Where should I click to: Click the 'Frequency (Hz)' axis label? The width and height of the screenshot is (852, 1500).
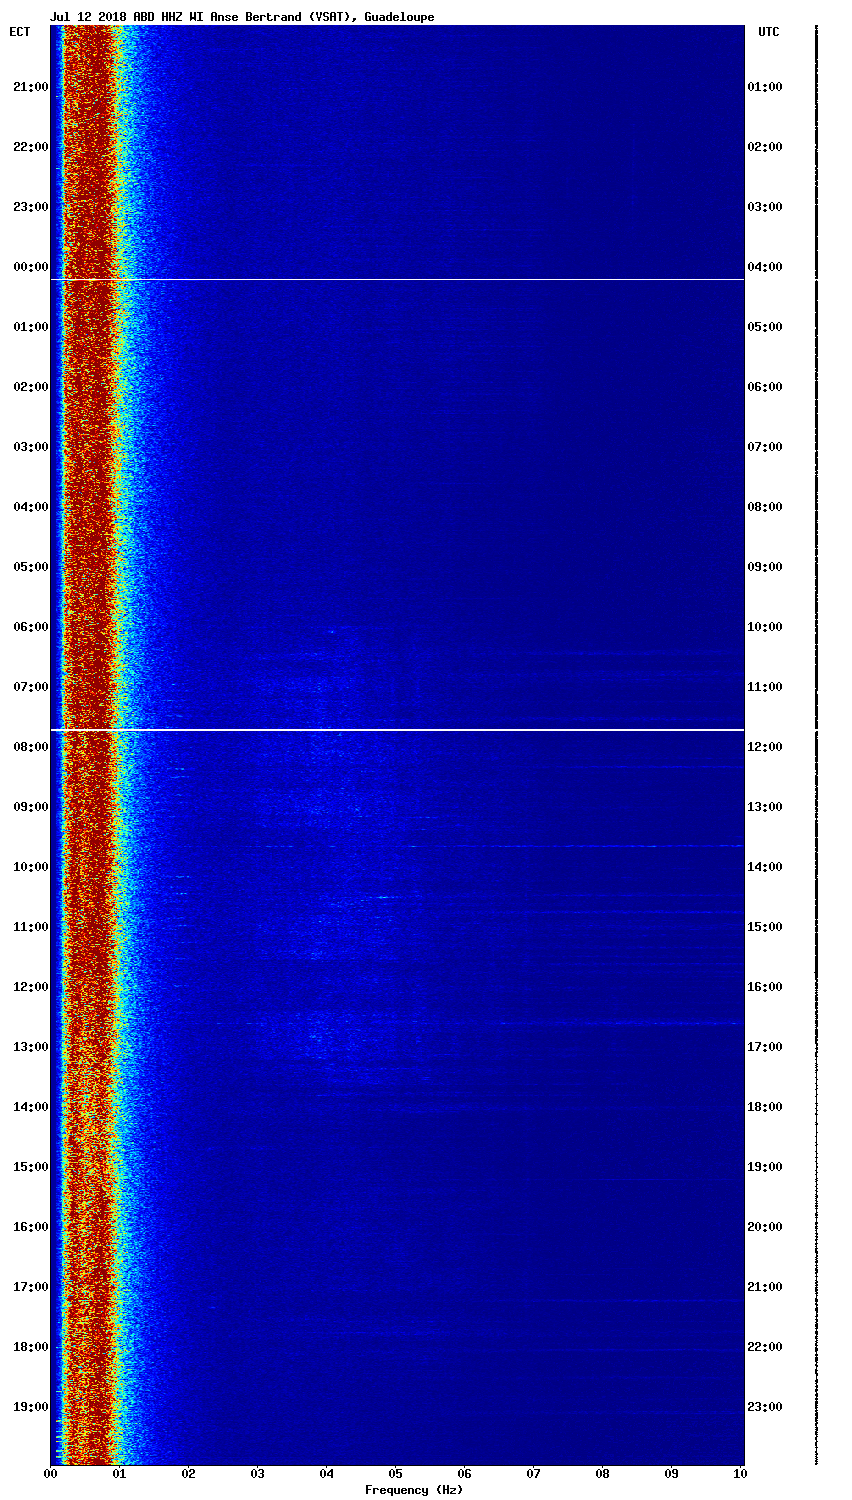coord(414,1490)
